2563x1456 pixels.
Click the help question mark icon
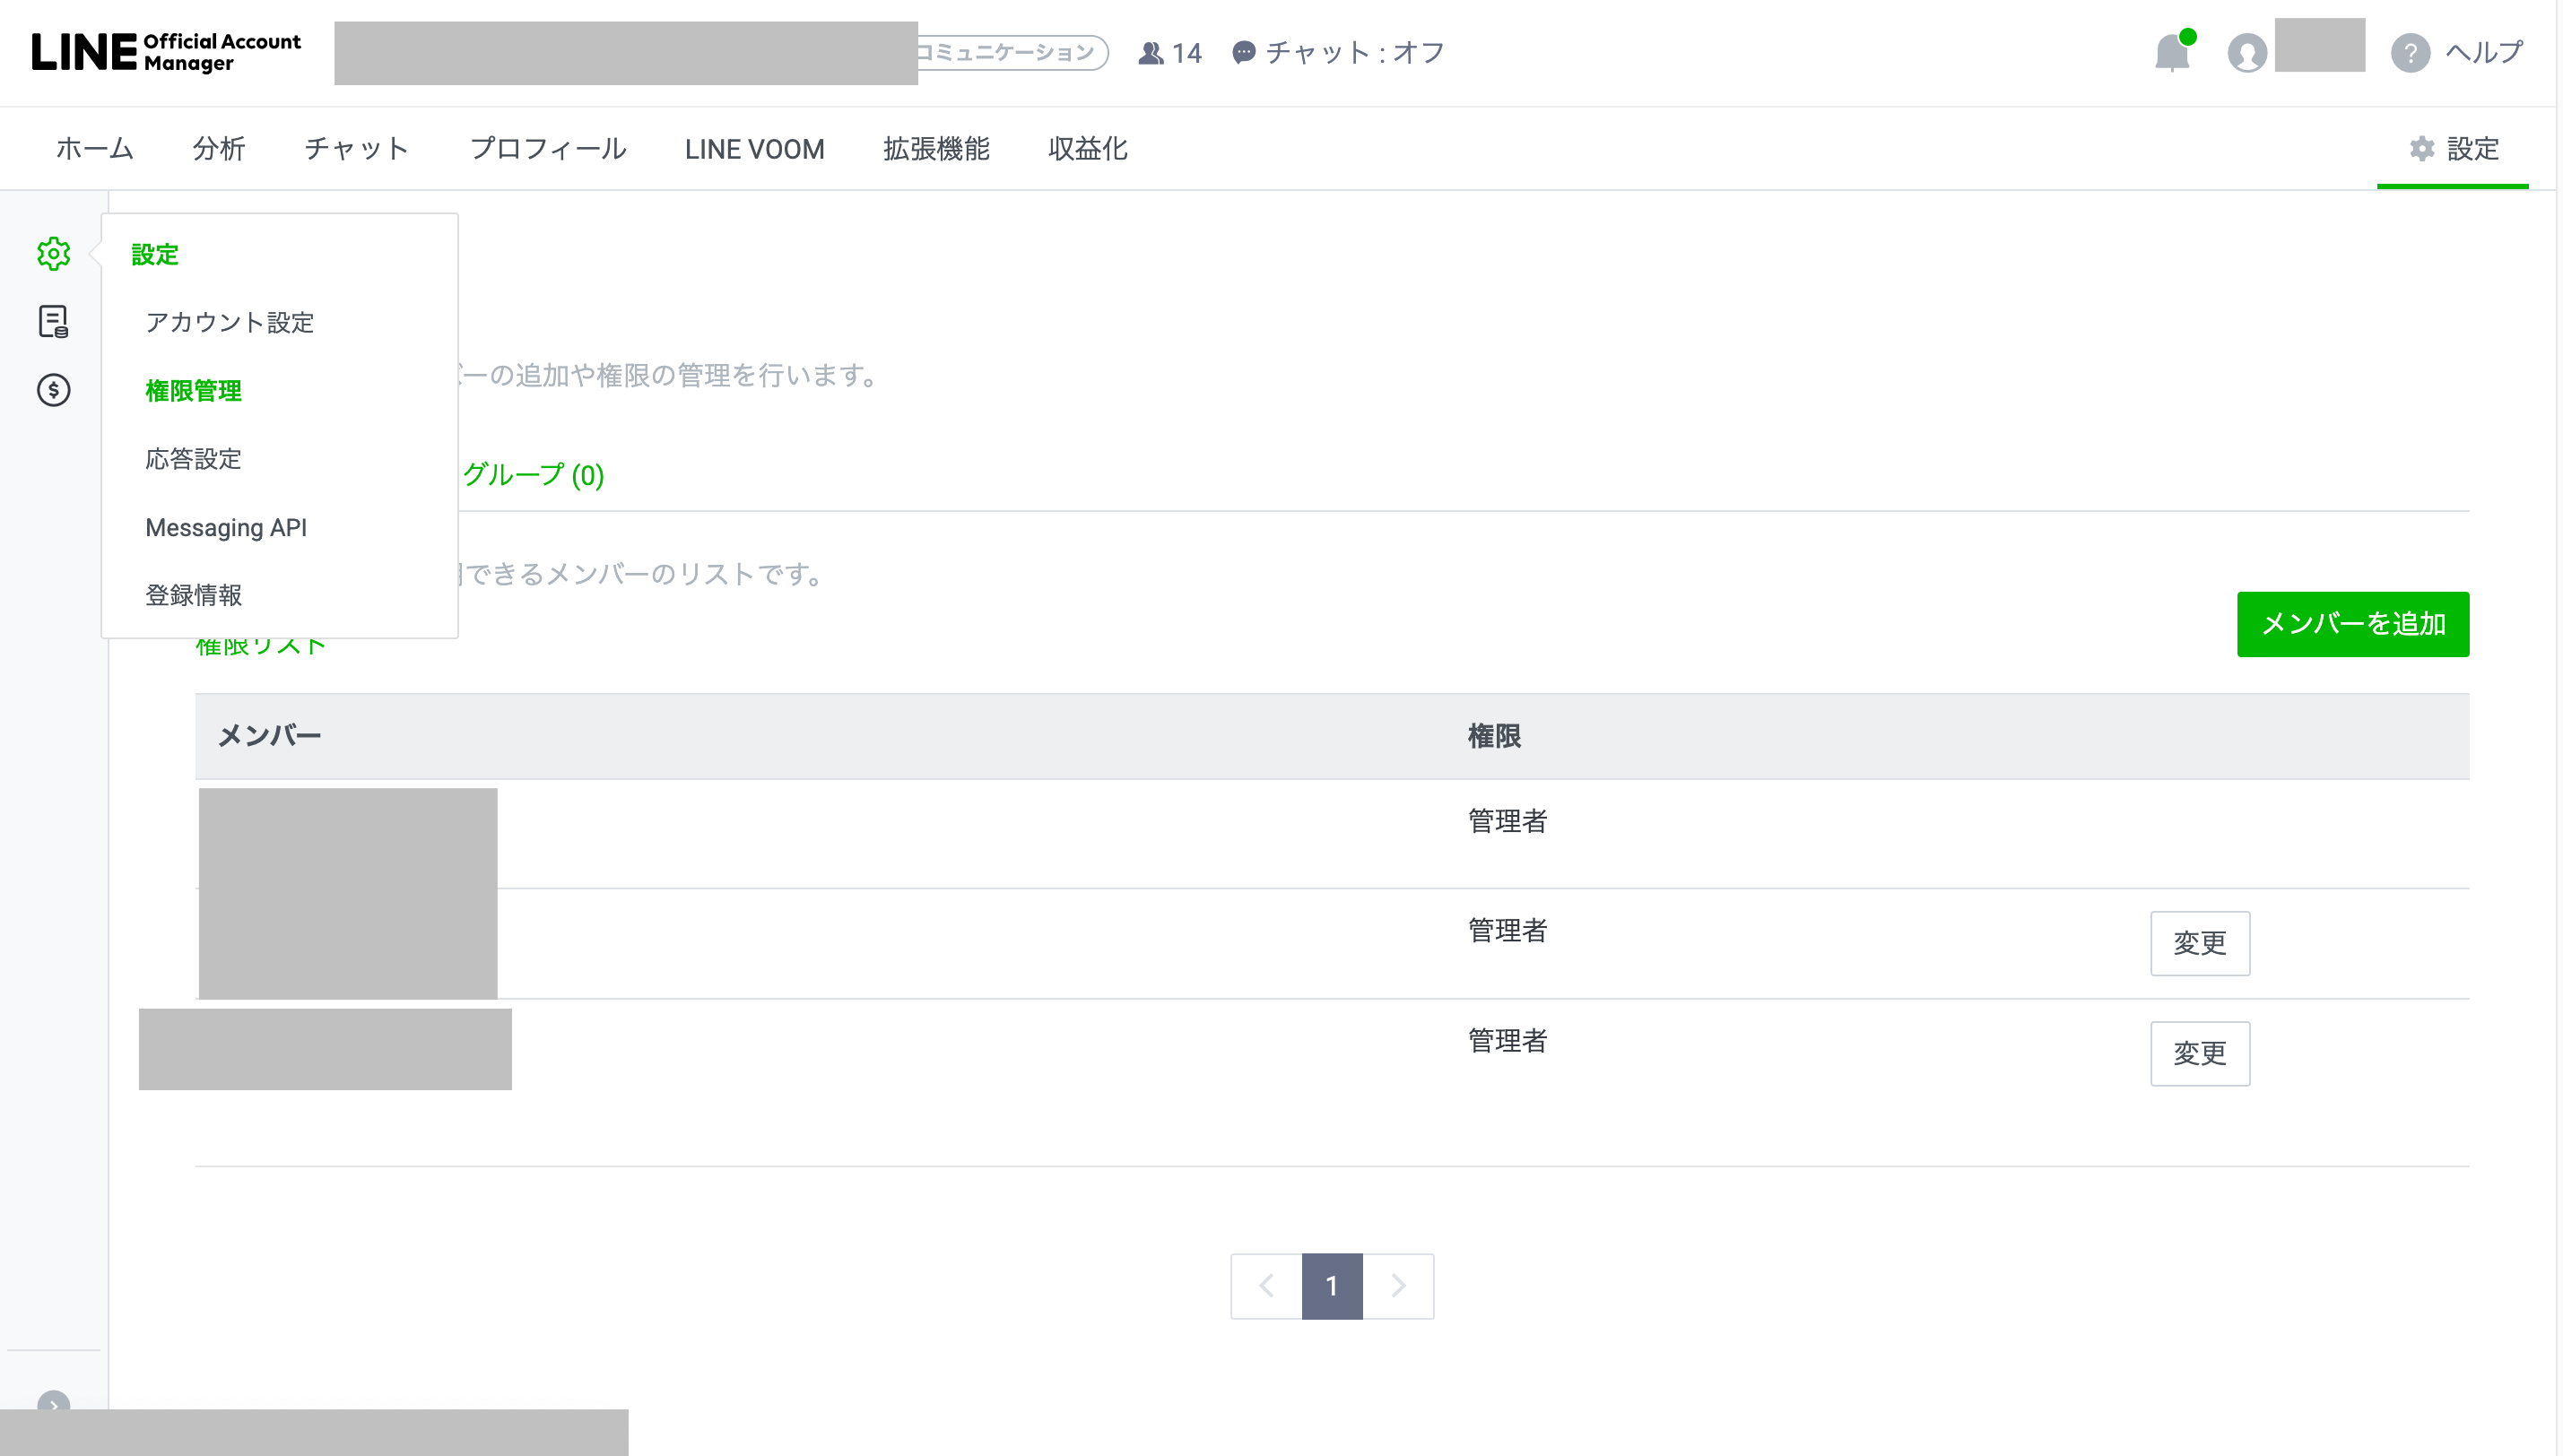2410,53
